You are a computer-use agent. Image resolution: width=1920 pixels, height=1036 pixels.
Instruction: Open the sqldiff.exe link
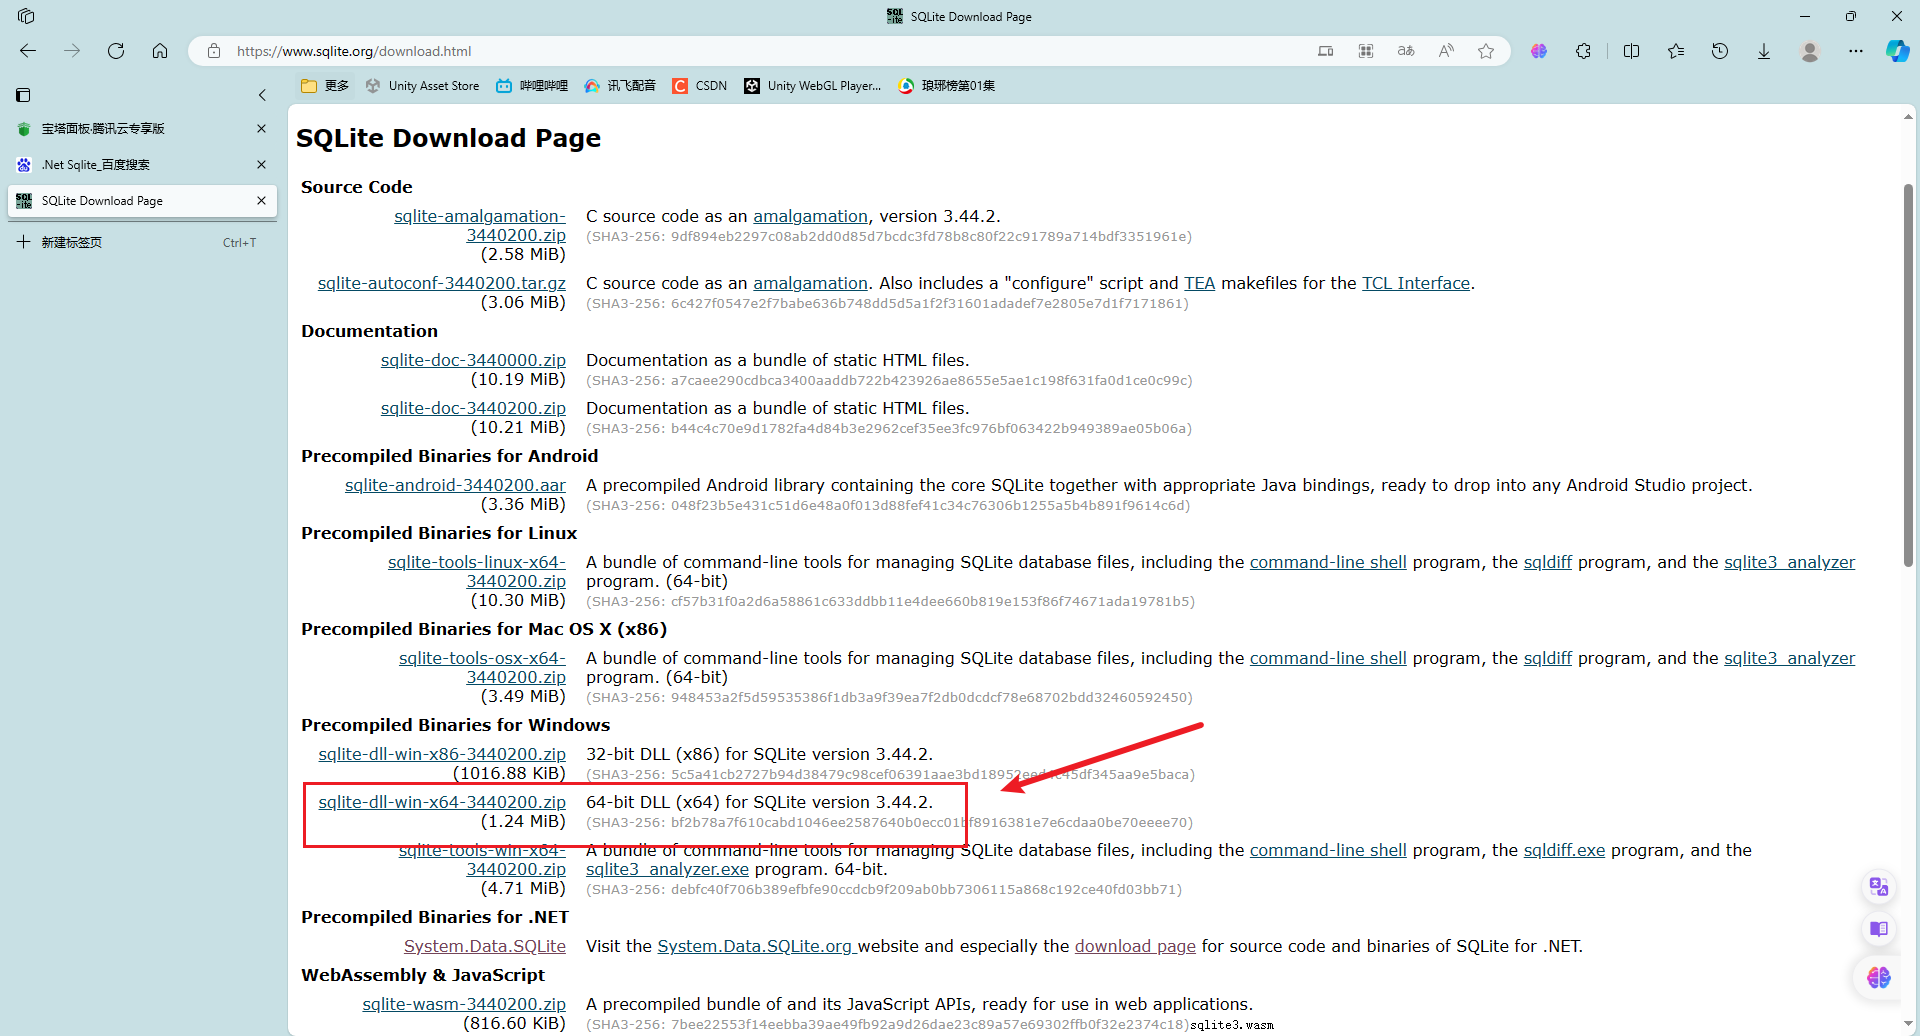[1564, 850]
